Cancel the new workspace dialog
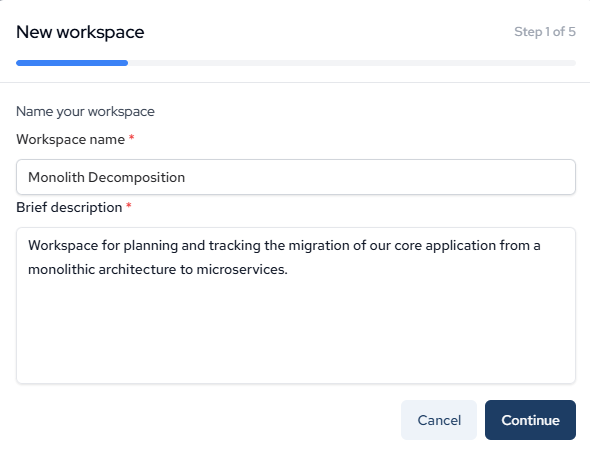 (439, 420)
